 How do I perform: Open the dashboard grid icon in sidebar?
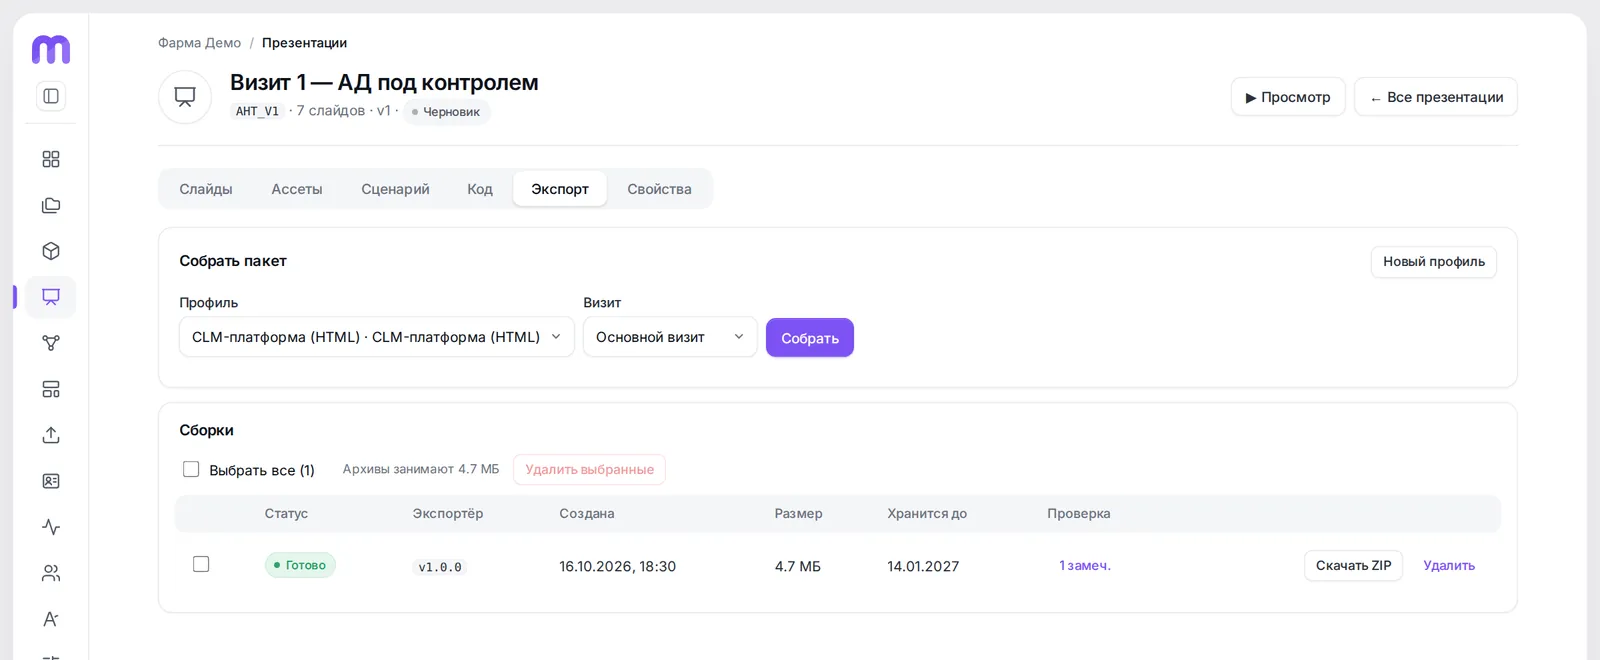click(x=51, y=159)
